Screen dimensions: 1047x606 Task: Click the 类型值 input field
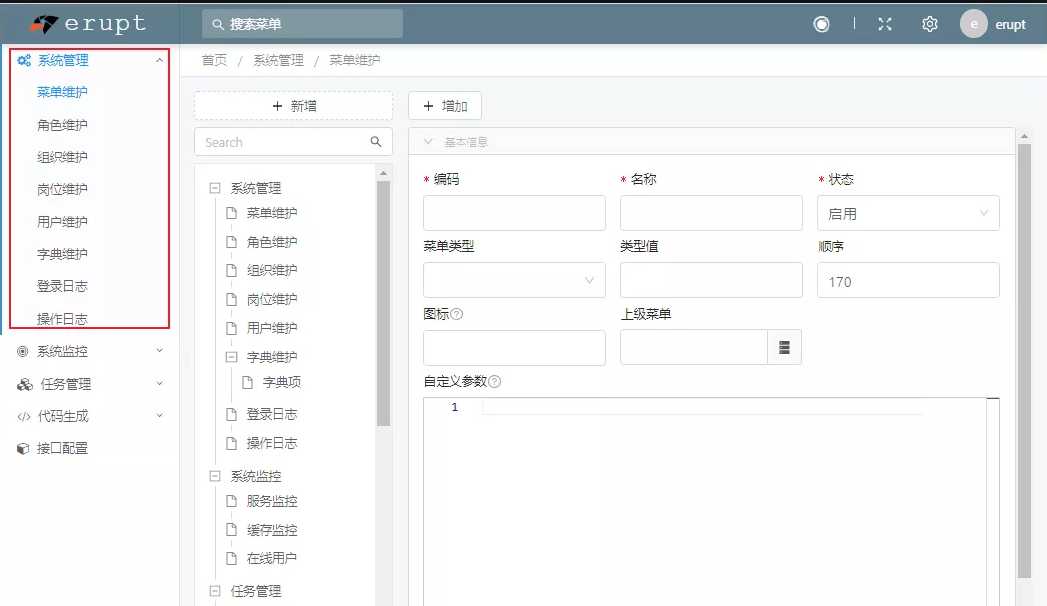tap(711, 280)
